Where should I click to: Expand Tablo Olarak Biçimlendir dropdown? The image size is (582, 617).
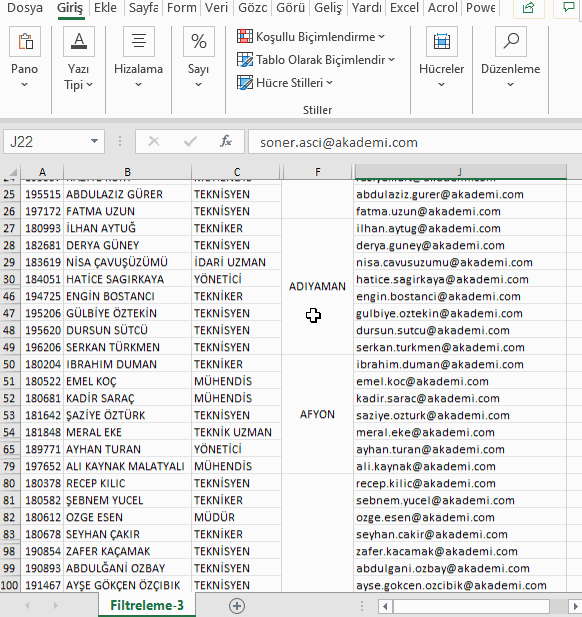[316, 60]
